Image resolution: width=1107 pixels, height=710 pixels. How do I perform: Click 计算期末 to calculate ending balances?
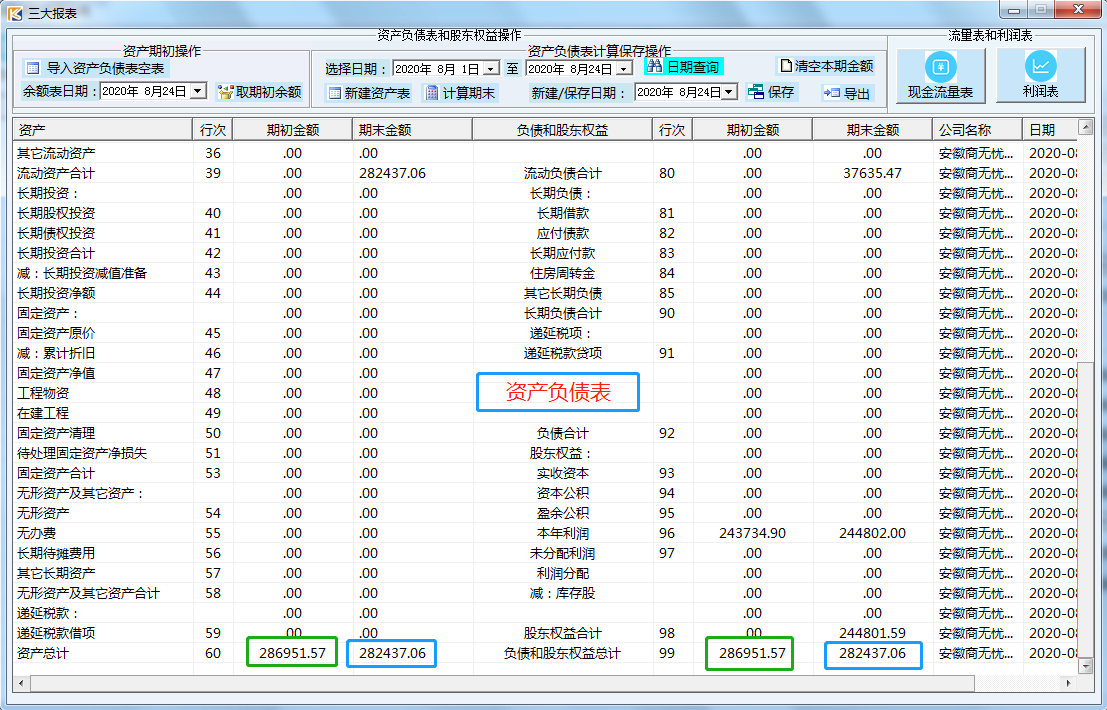pos(460,93)
